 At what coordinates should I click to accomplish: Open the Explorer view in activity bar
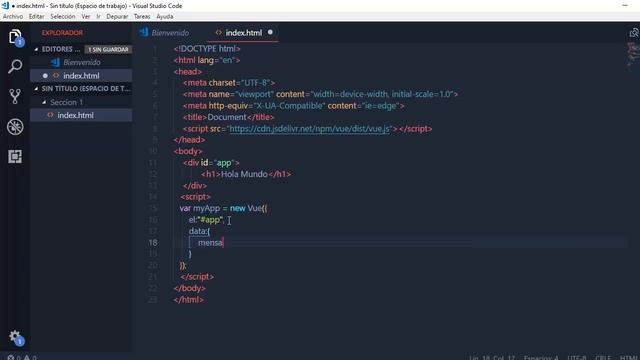click(15, 37)
